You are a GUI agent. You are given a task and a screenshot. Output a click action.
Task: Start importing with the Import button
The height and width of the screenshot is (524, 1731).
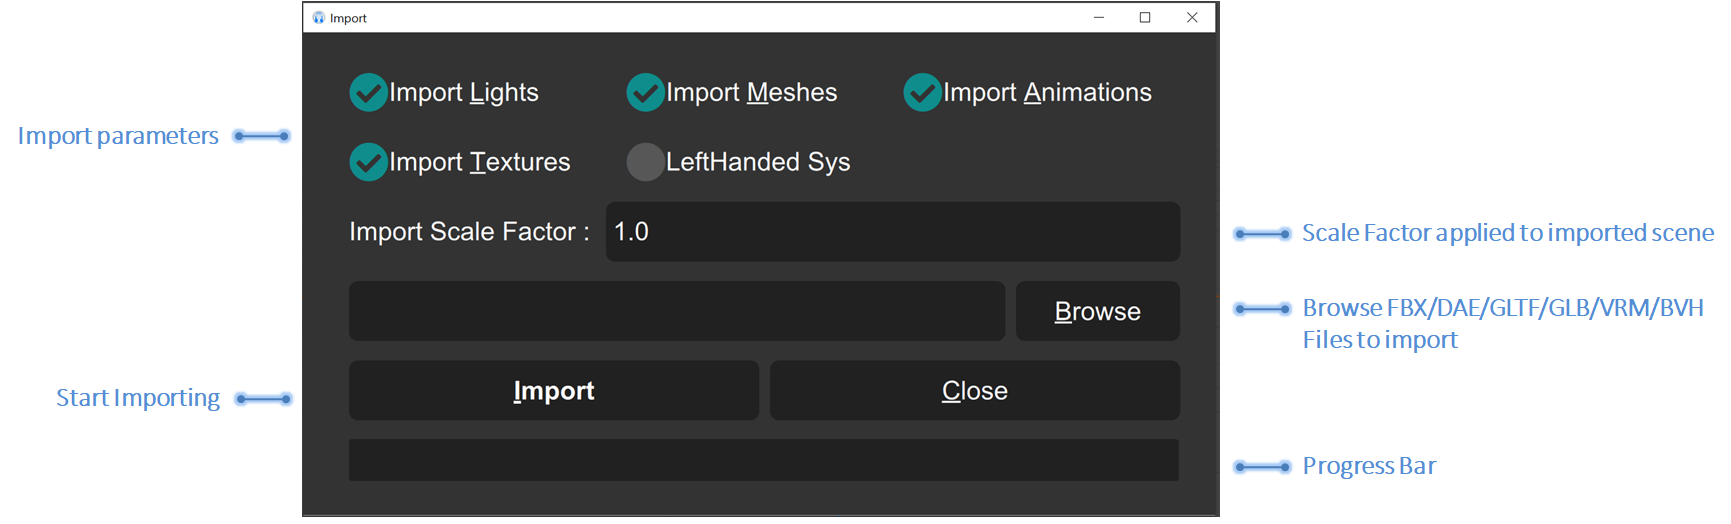click(x=554, y=390)
